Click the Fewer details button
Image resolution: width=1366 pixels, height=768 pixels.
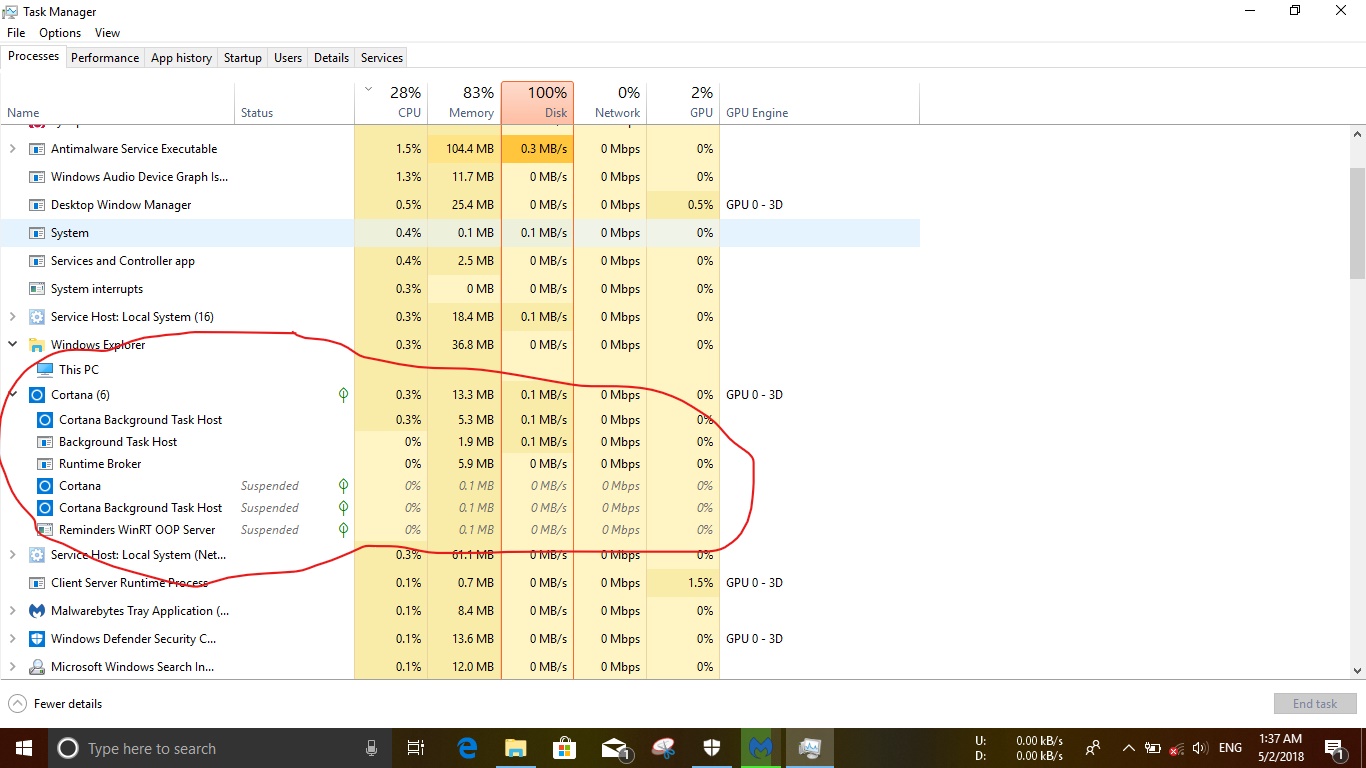[55, 704]
